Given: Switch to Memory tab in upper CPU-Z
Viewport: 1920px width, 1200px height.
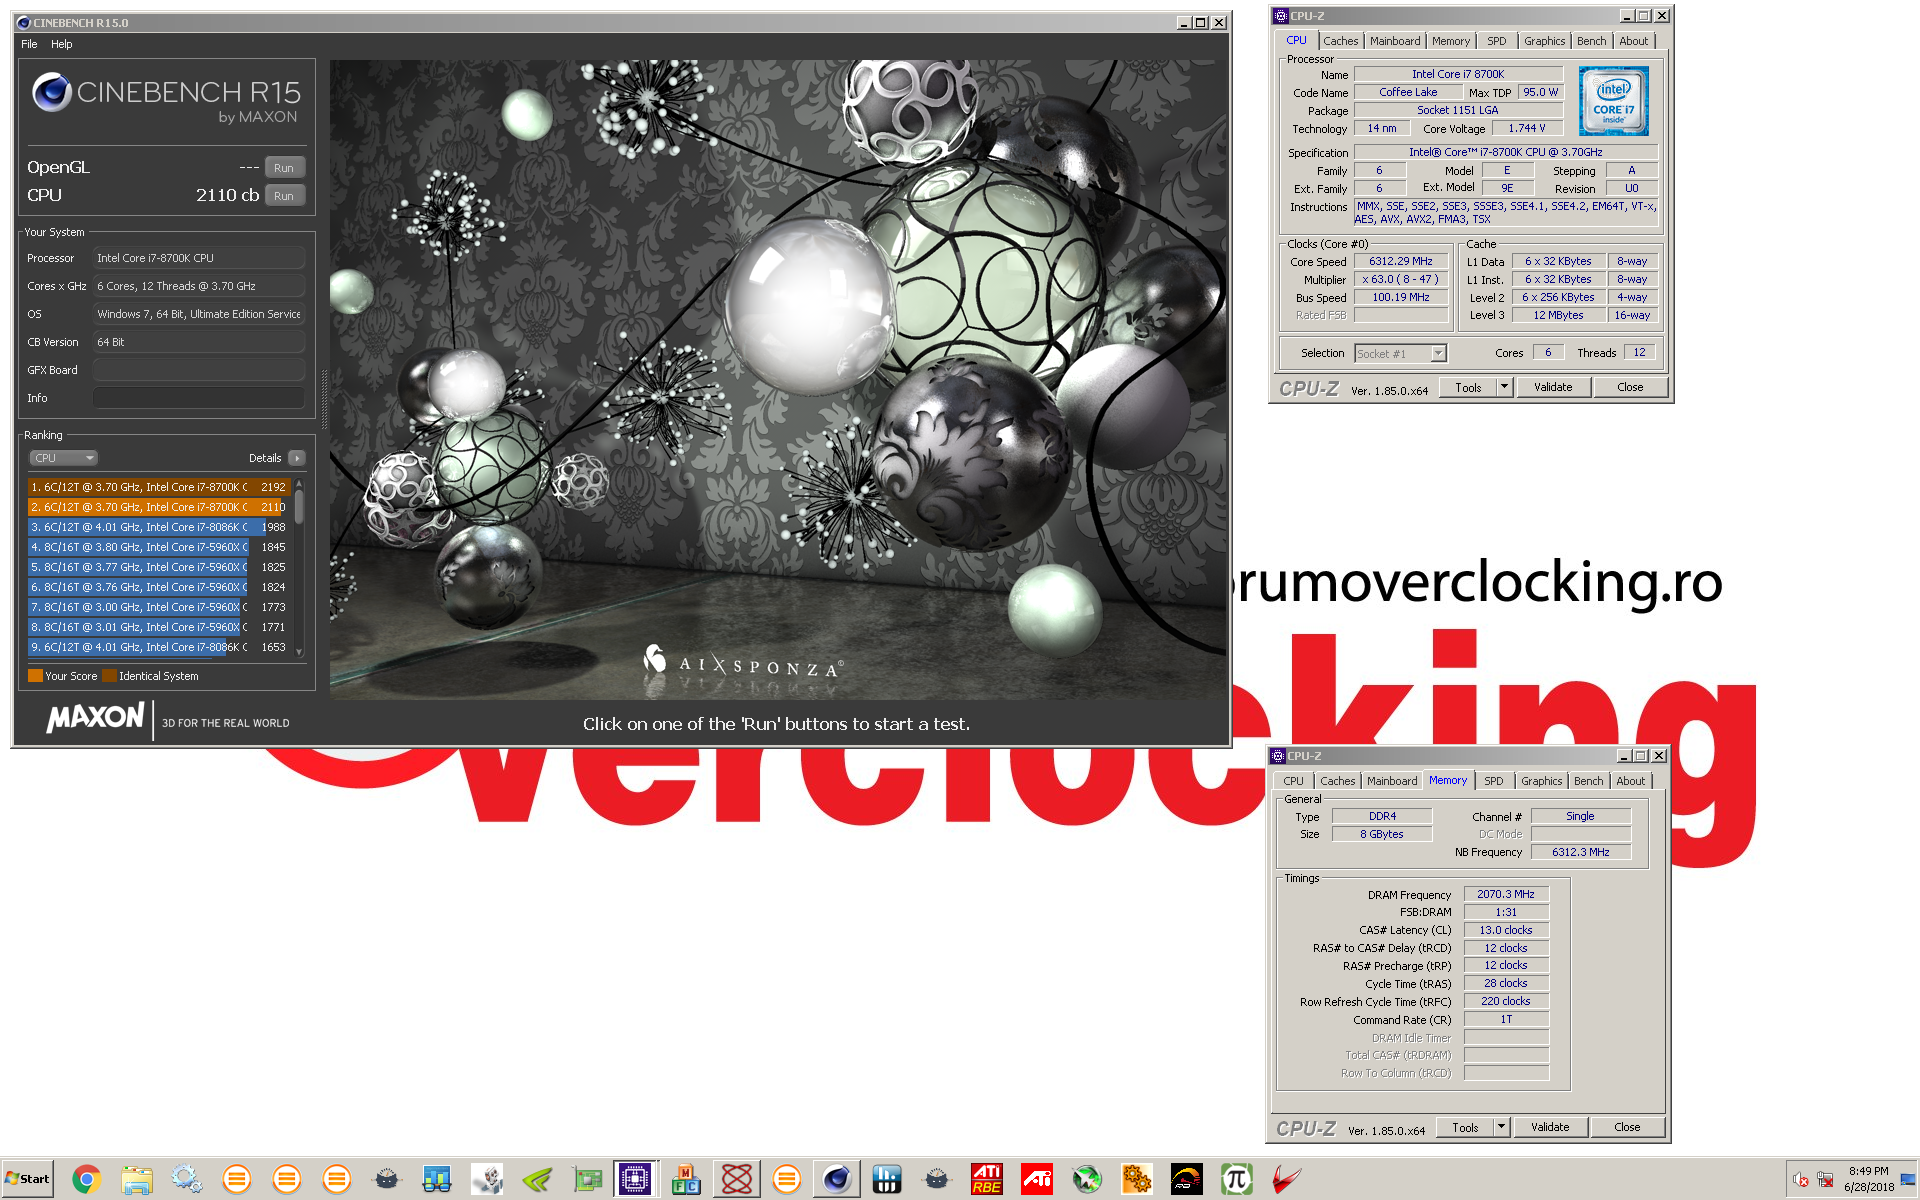Looking at the screenshot, I should pyautogui.click(x=1450, y=41).
